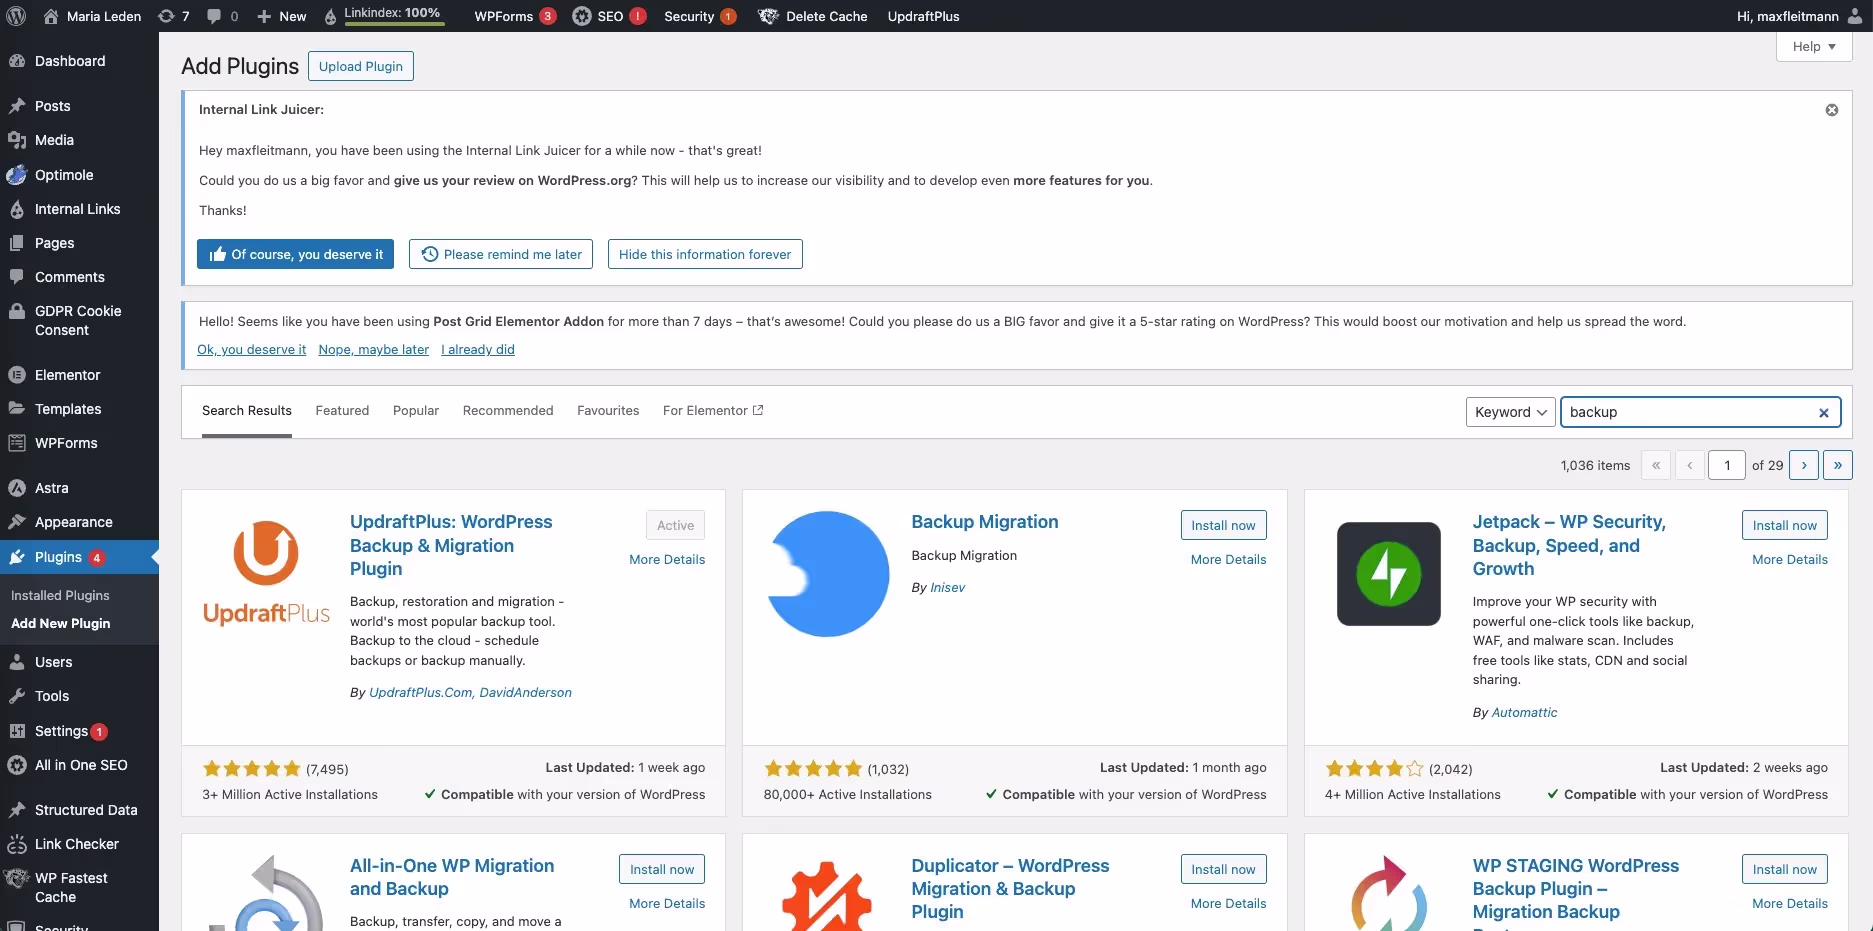Open the Security admin bar menu

click(x=700, y=16)
